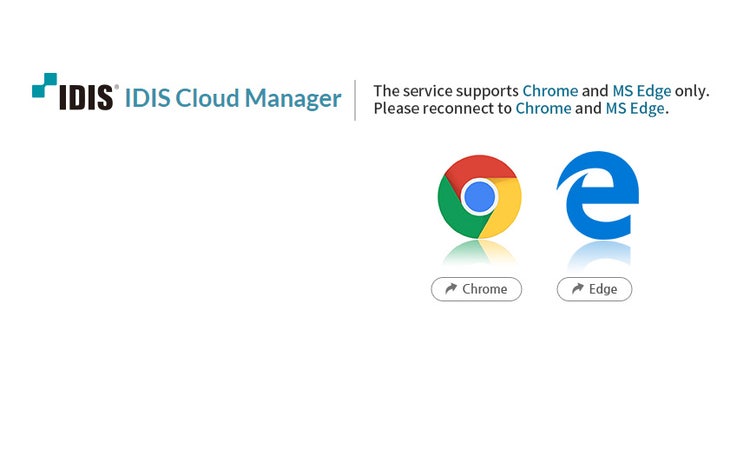Click the "The service supports" text

click(445, 91)
